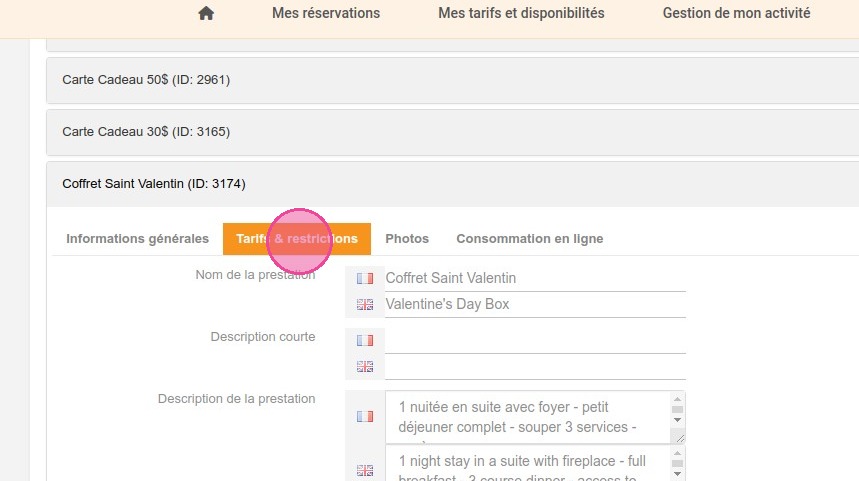
Task: Open Mes tarifs et disponibilités menu
Action: 521,13
